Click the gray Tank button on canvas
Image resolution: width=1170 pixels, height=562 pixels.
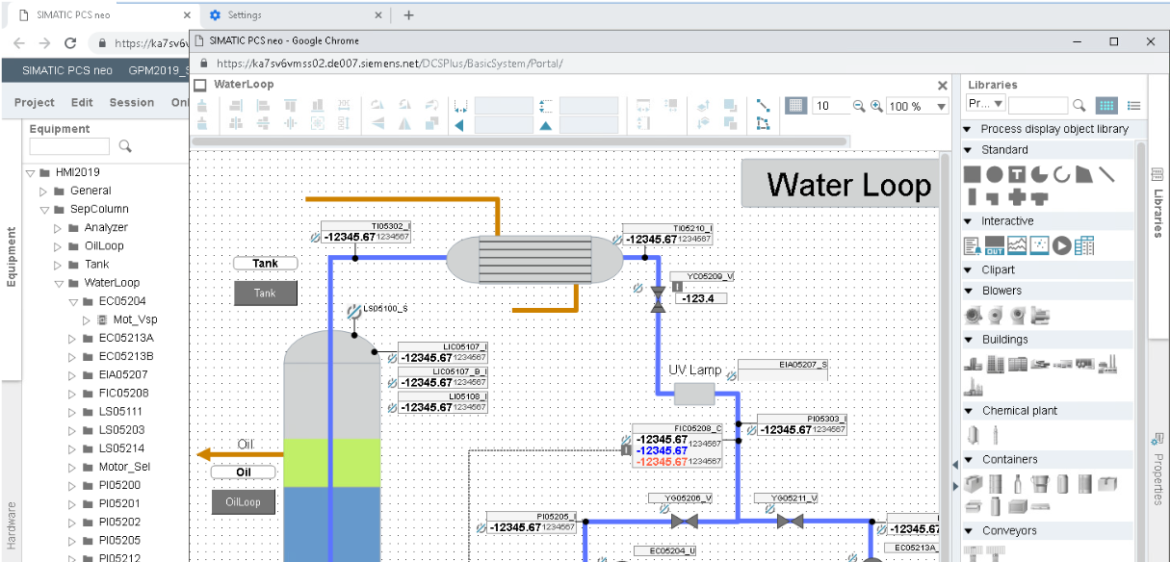tap(265, 293)
